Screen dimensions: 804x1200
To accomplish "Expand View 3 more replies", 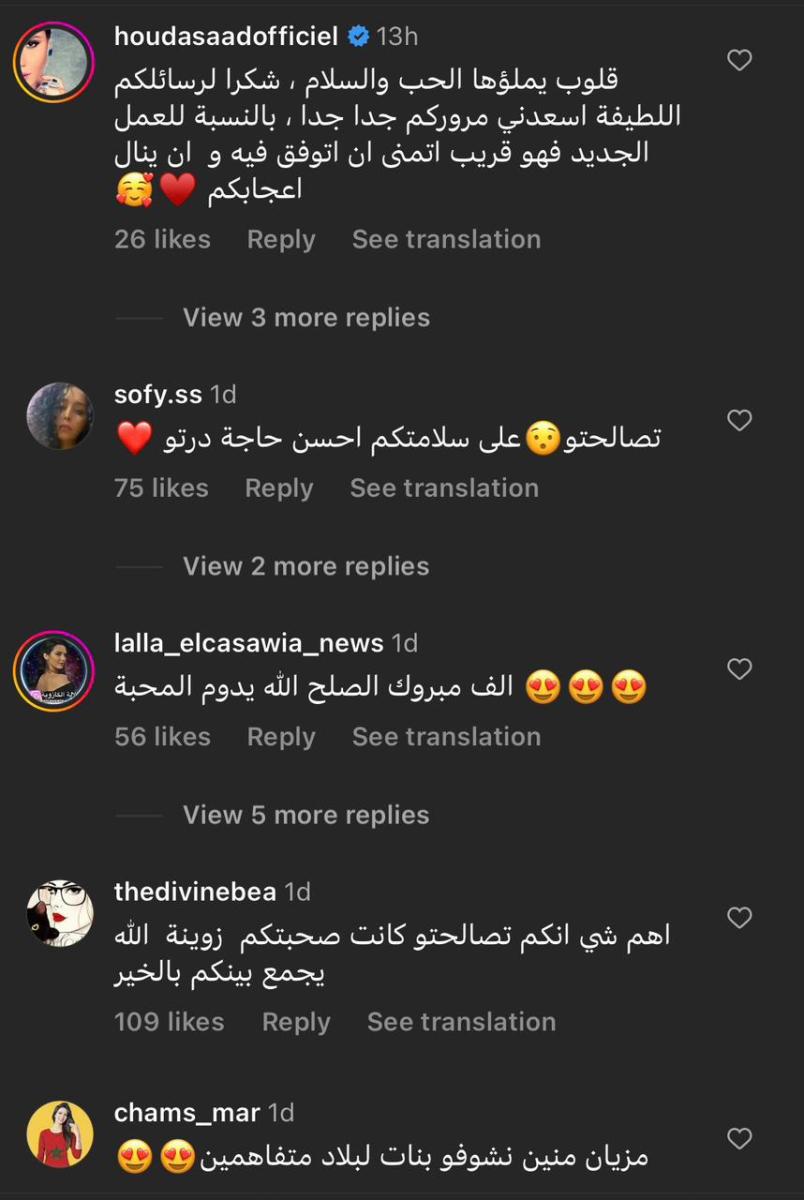I will tap(306, 318).
